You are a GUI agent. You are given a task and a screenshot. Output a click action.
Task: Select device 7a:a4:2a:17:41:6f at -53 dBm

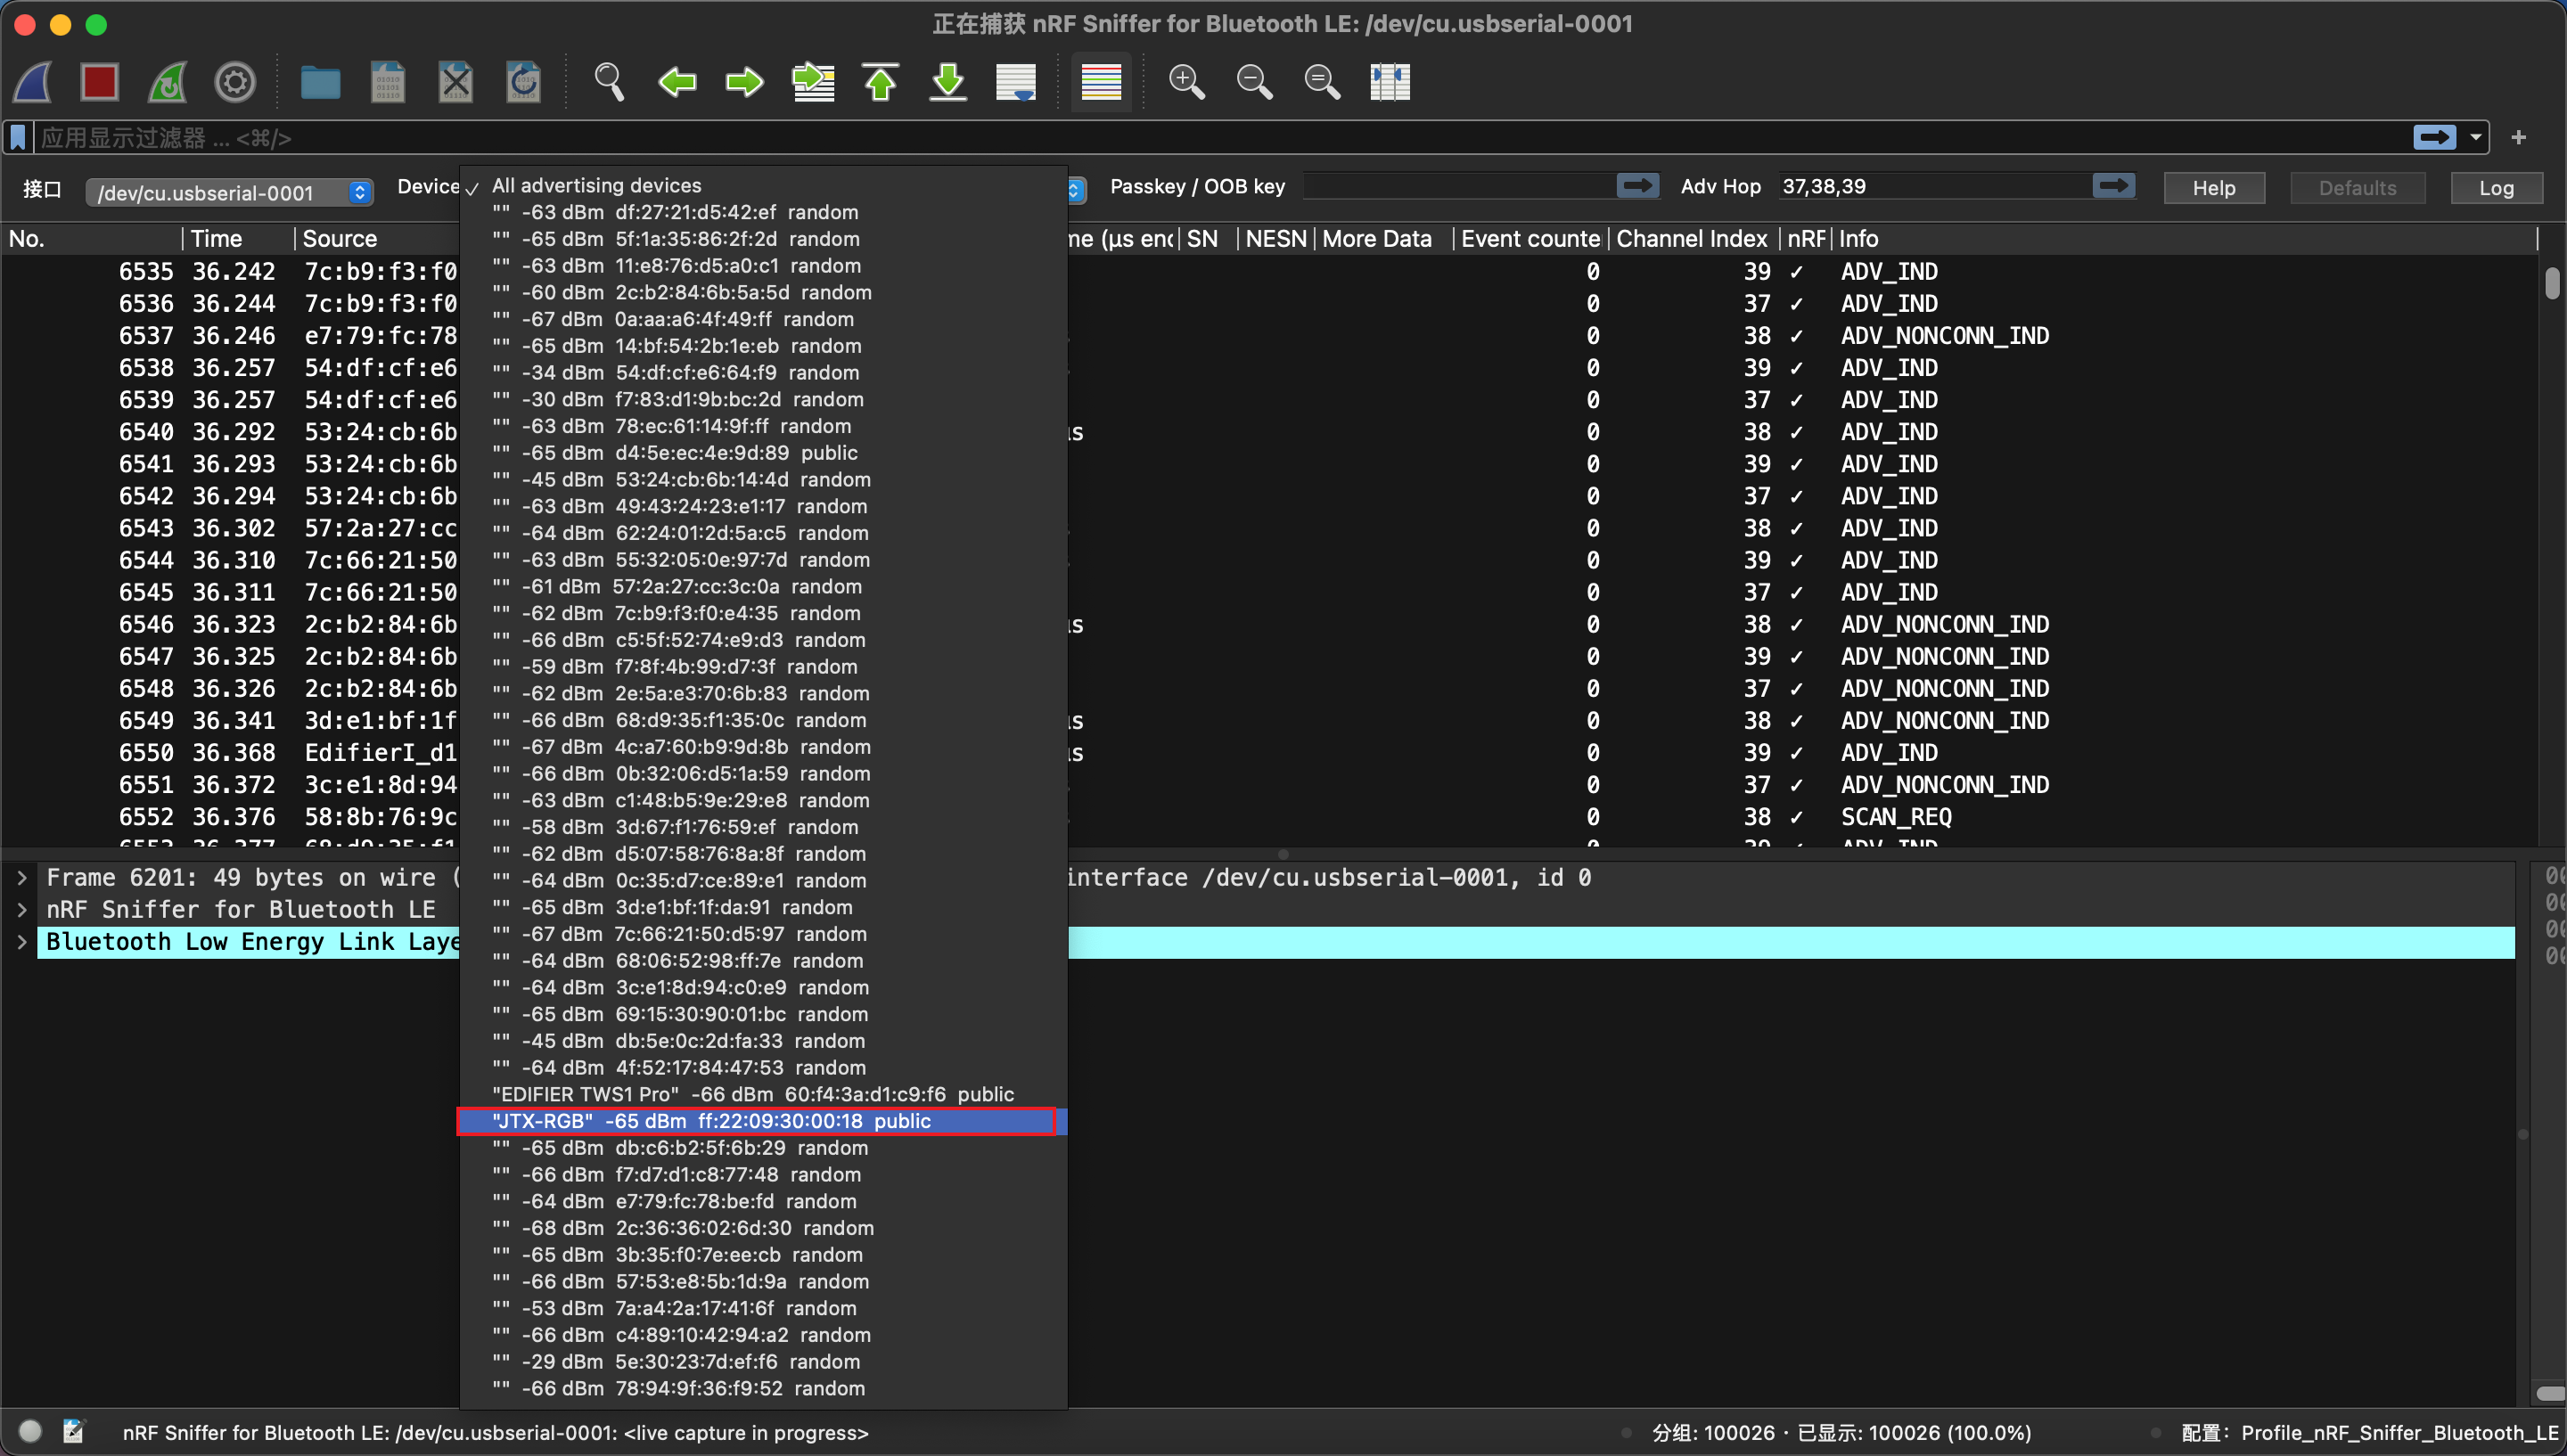pos(763,1308)
